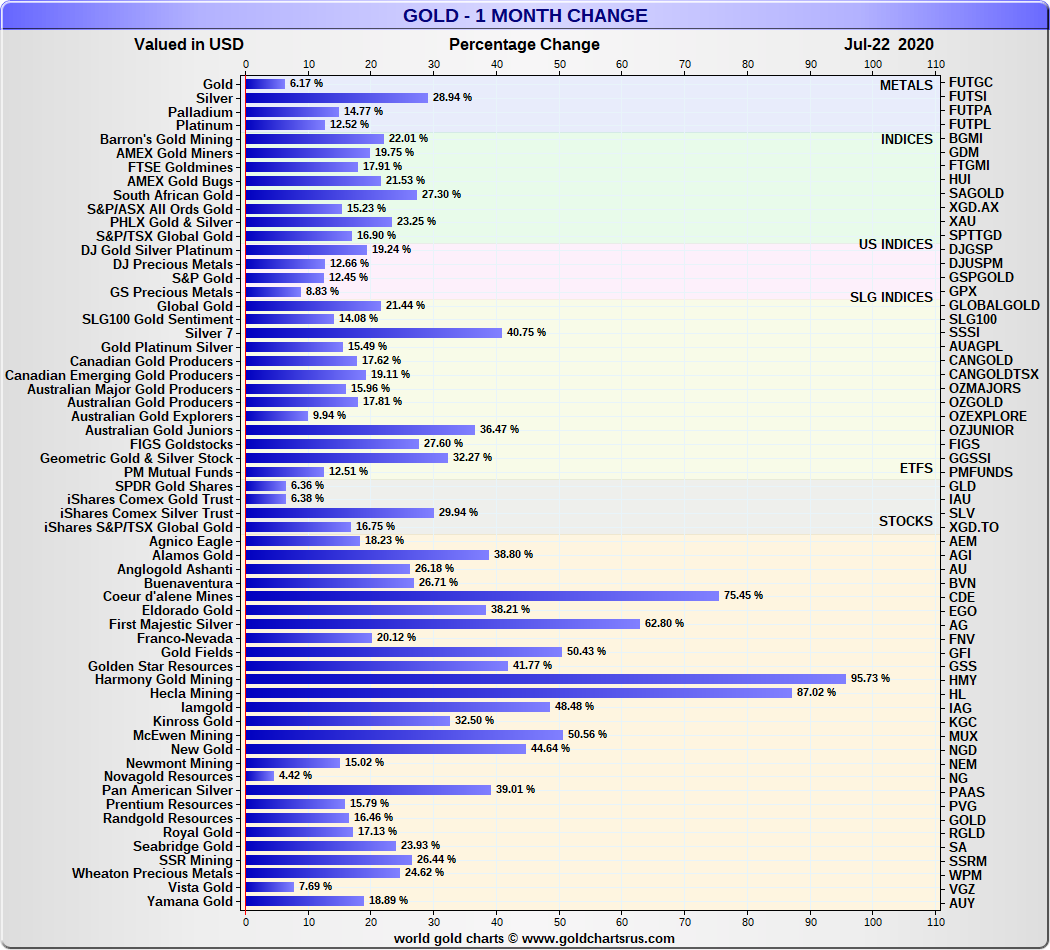Click the value "29.94 %"
Screen dimensions: 1050x950
(458, 512)
